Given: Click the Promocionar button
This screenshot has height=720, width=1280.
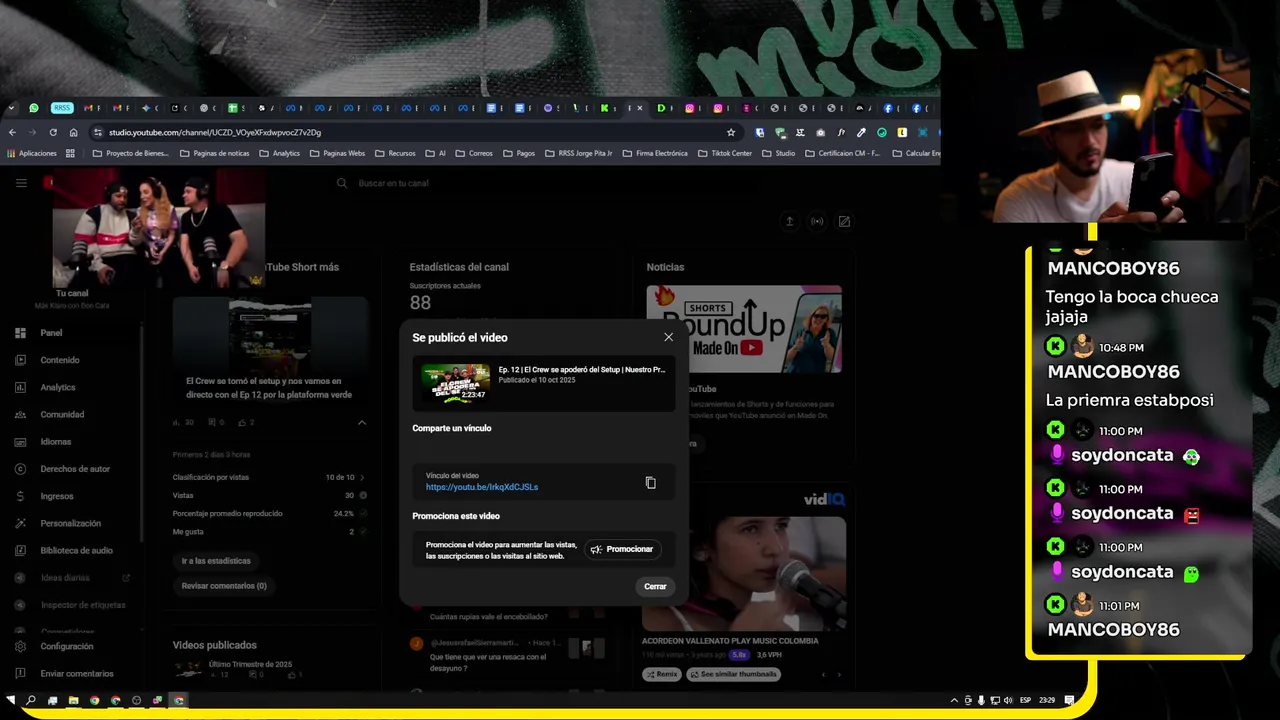Looking at the screenshot, I should (x=622, y=549).
